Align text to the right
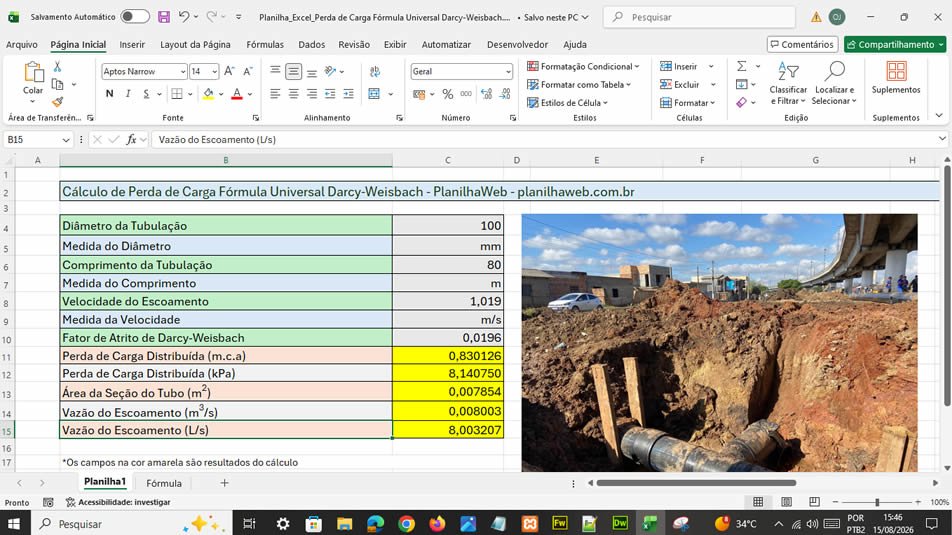The height and width of the screenshot is (535, 952). (x=311, y=94)
